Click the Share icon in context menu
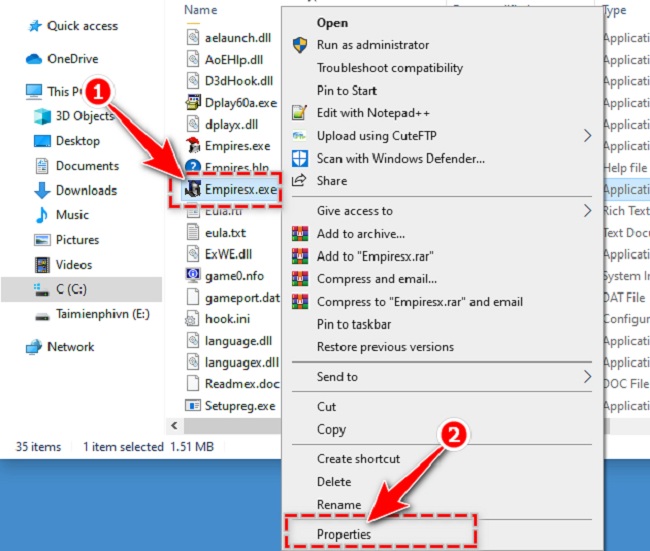 298,181
